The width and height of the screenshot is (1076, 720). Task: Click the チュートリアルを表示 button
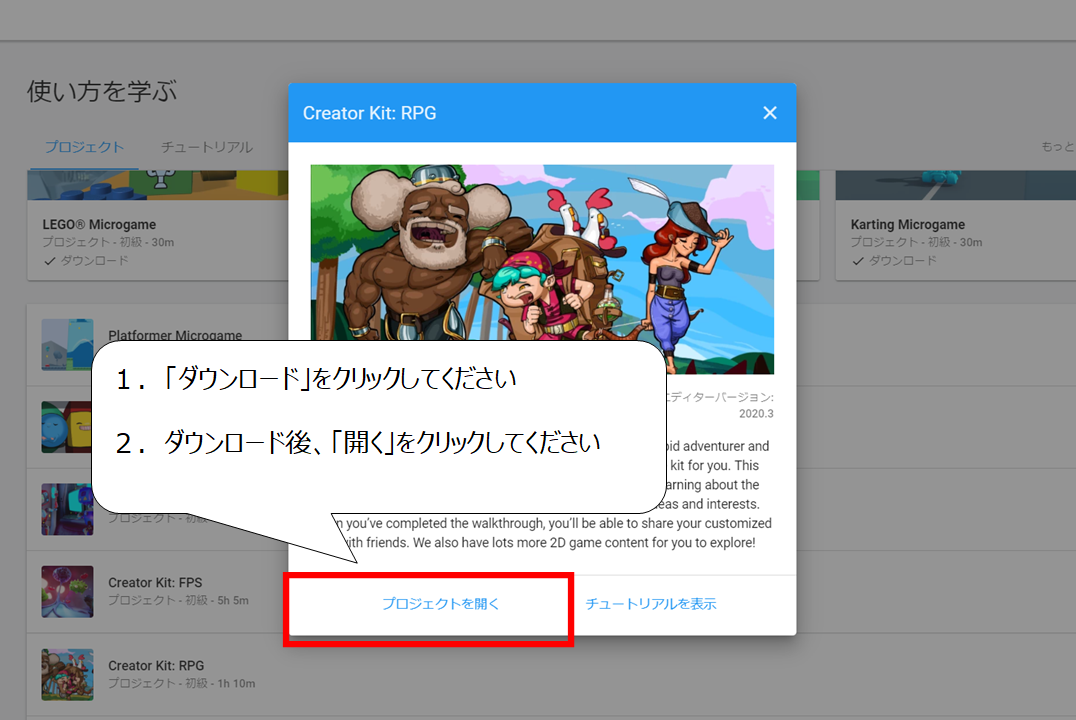pyautogui.click(x=651, y=604)
